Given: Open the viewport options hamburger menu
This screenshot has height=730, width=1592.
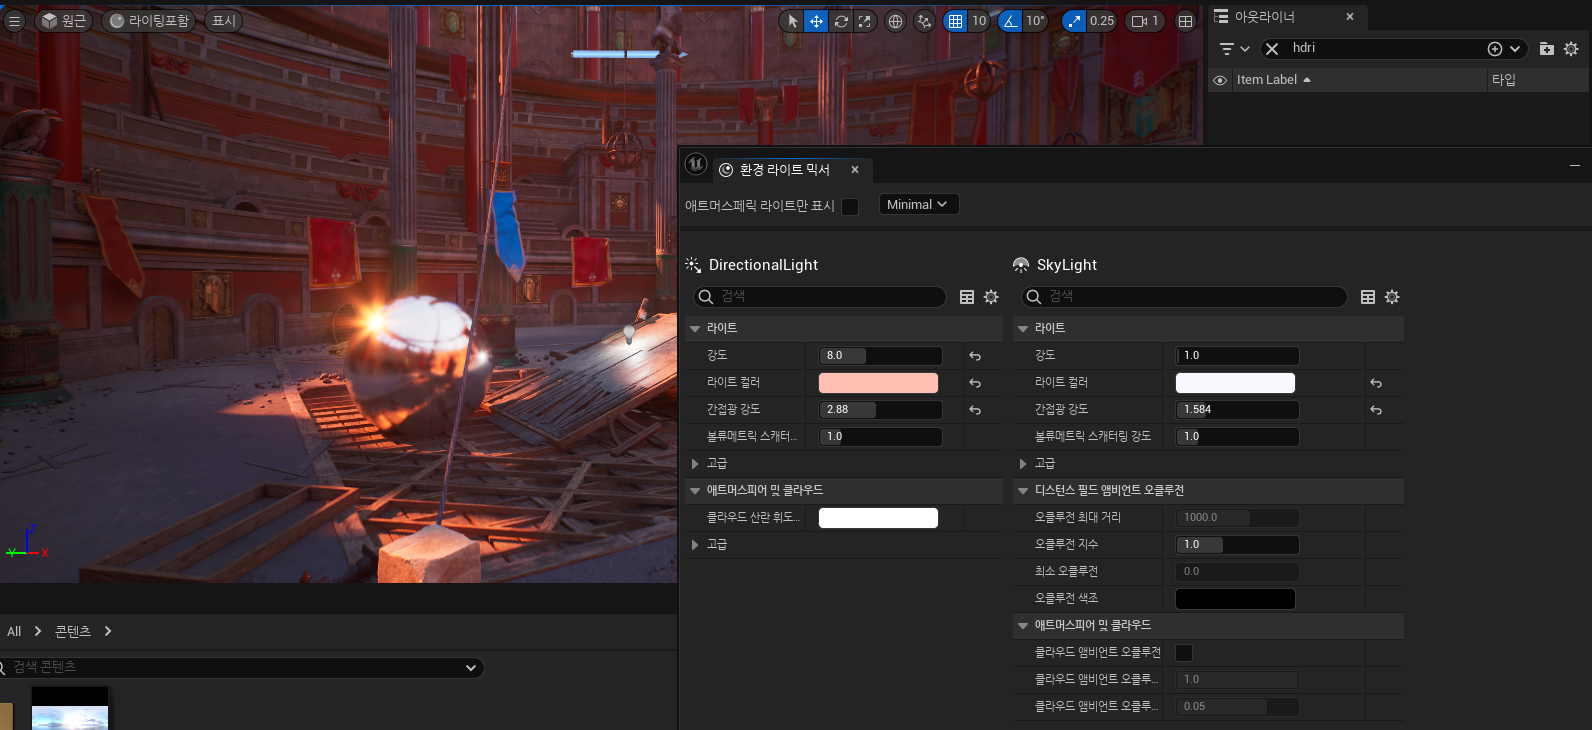Looking at the screenshot, I should coord(14,21).
